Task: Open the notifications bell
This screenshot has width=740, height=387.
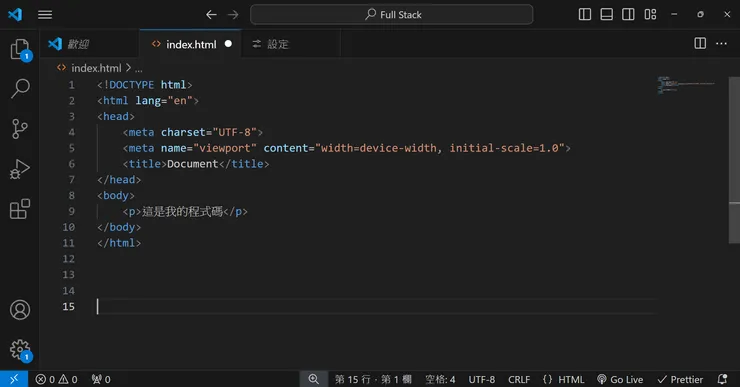Action: pyautogui.click(x=723, y=379)
